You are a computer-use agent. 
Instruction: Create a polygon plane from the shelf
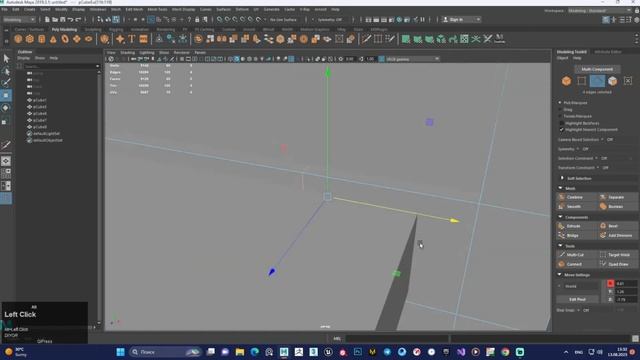click(77, 39)
